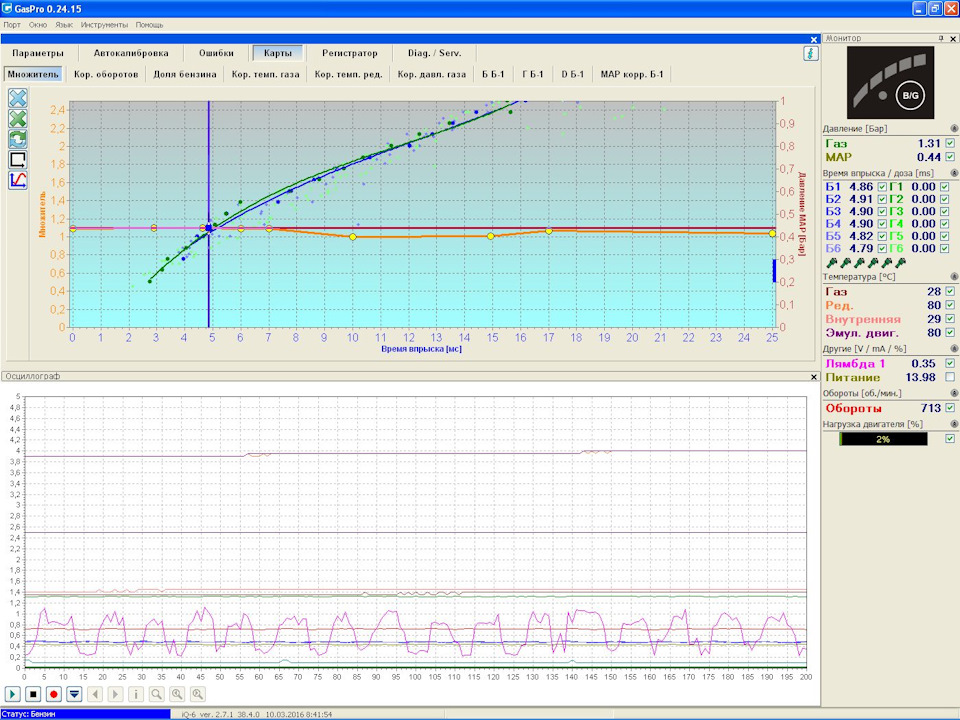Viewport: 960px width, 720px height.
Task: Select the MAP корр. Б-1 button
Action: point(632,75)
